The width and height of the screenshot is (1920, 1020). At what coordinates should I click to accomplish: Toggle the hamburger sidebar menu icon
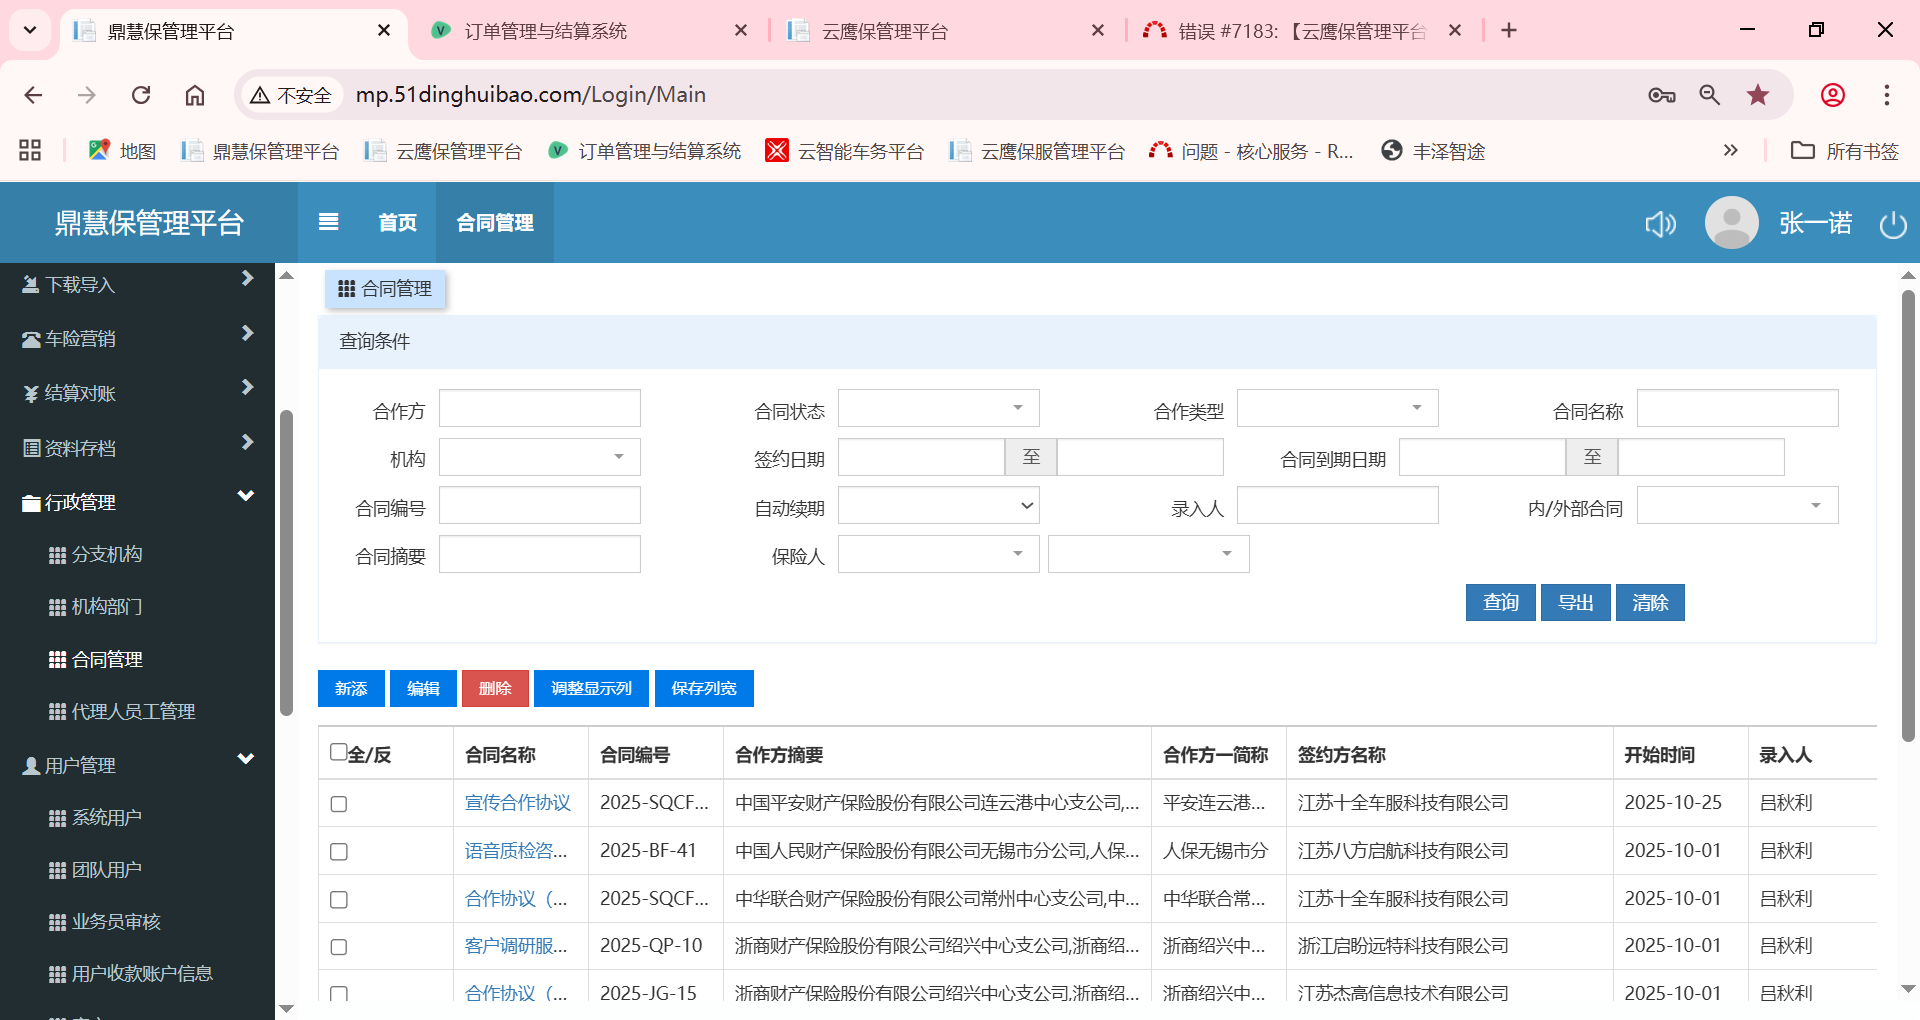[x=328, y=222]
